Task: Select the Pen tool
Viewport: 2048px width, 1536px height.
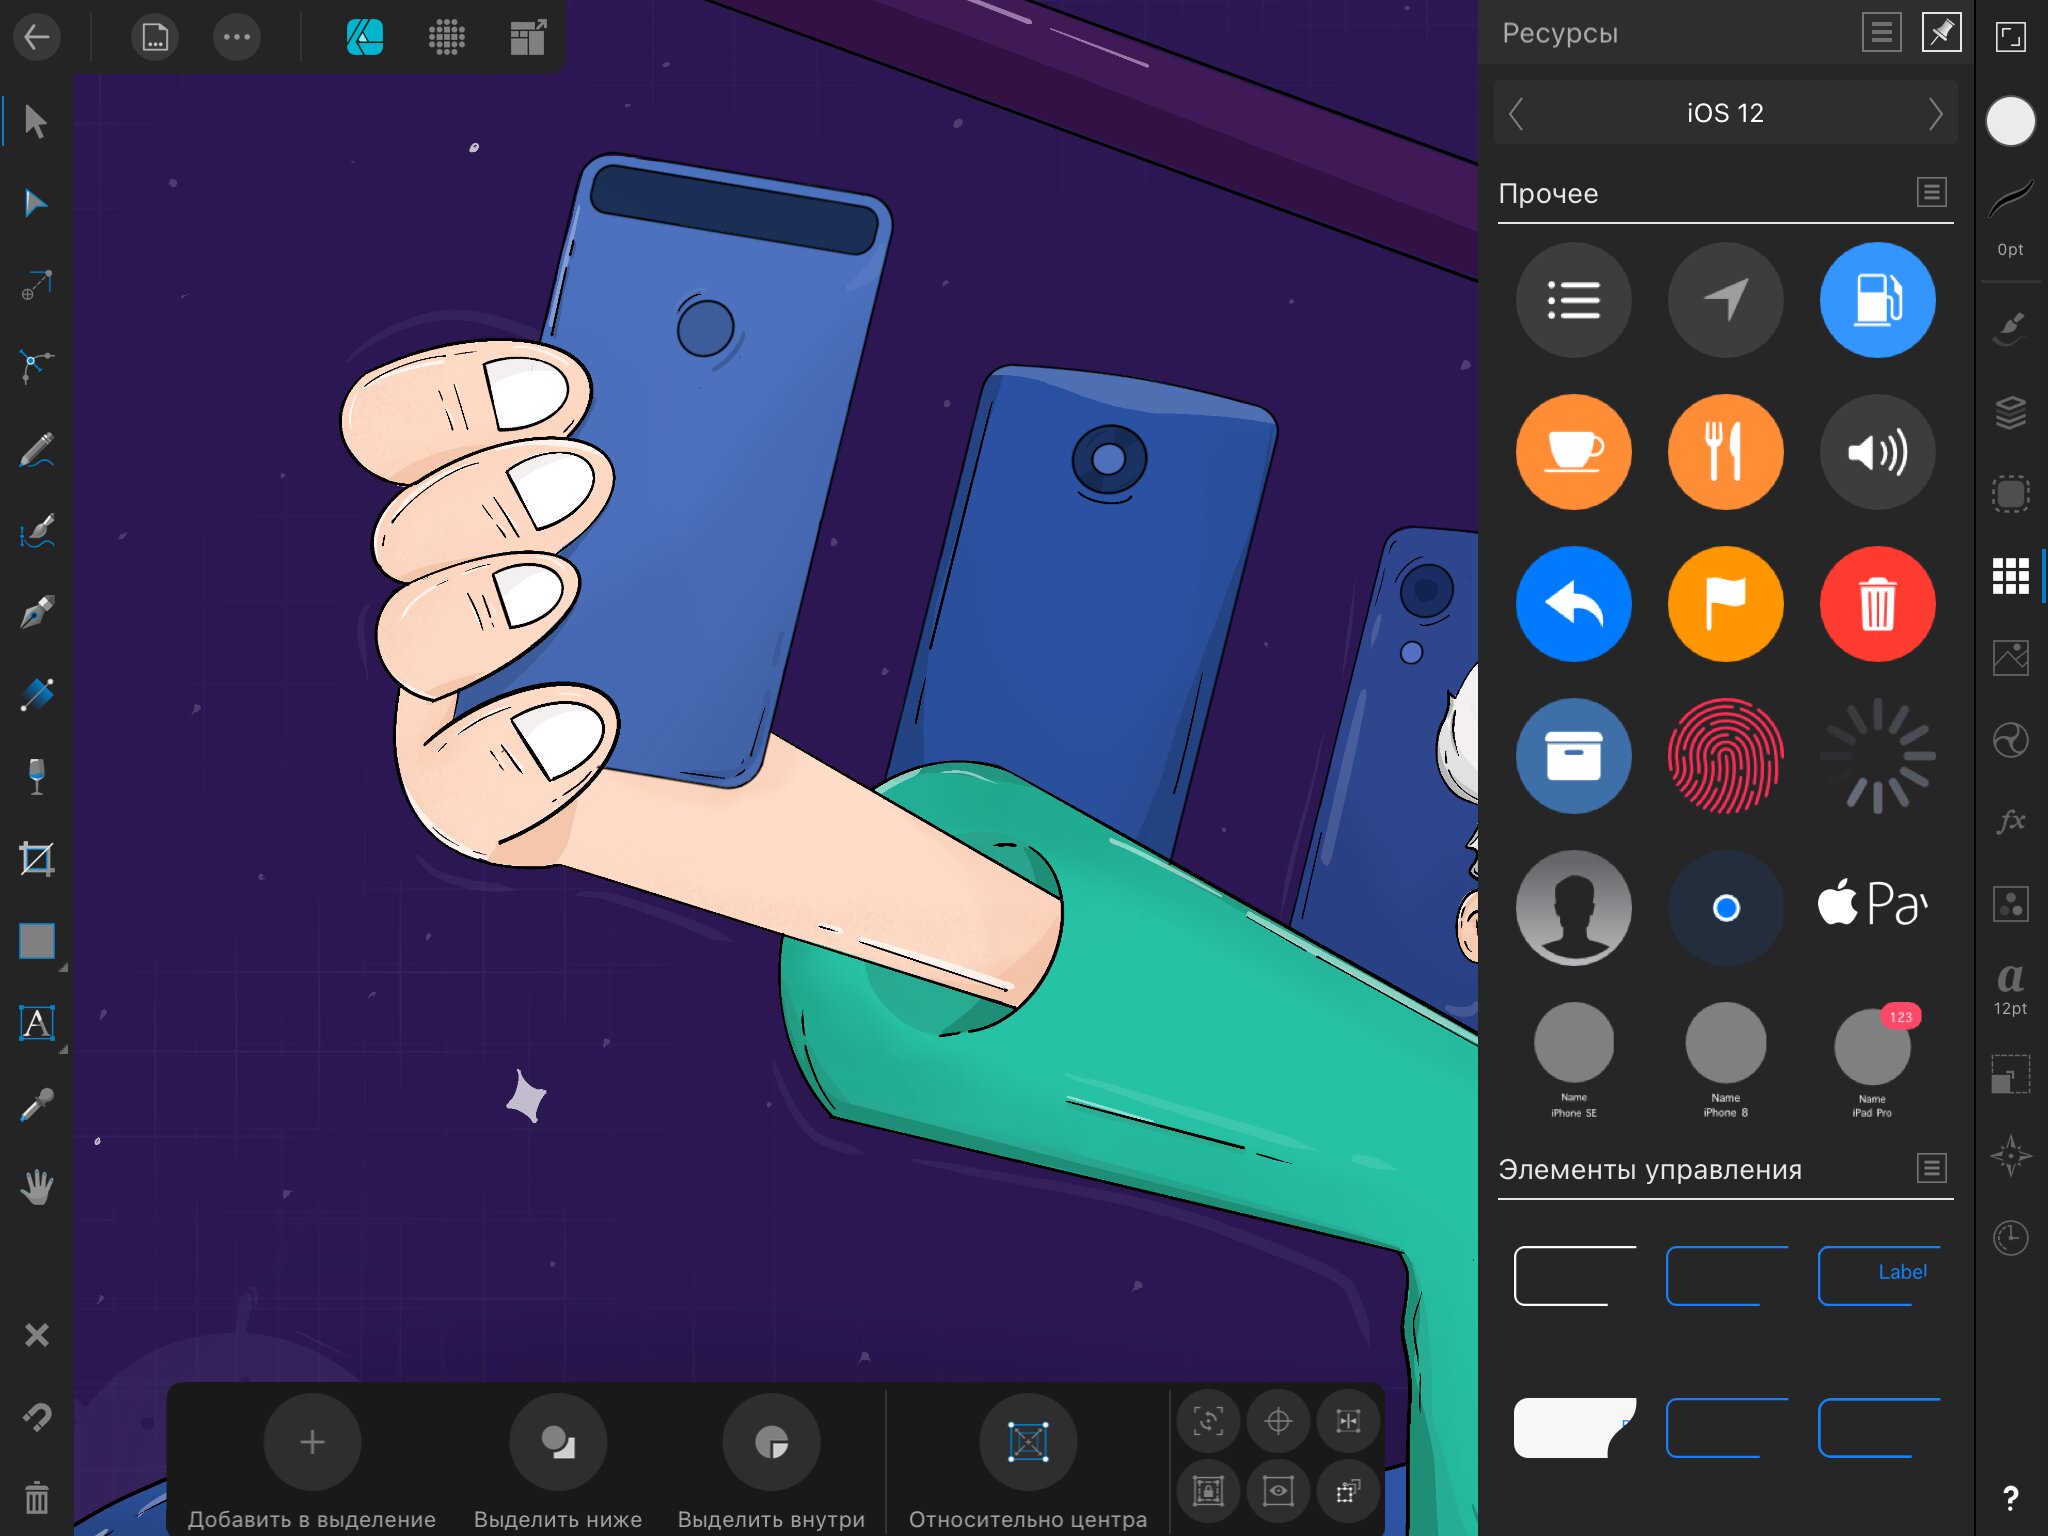Action: (x=36, y=612)
